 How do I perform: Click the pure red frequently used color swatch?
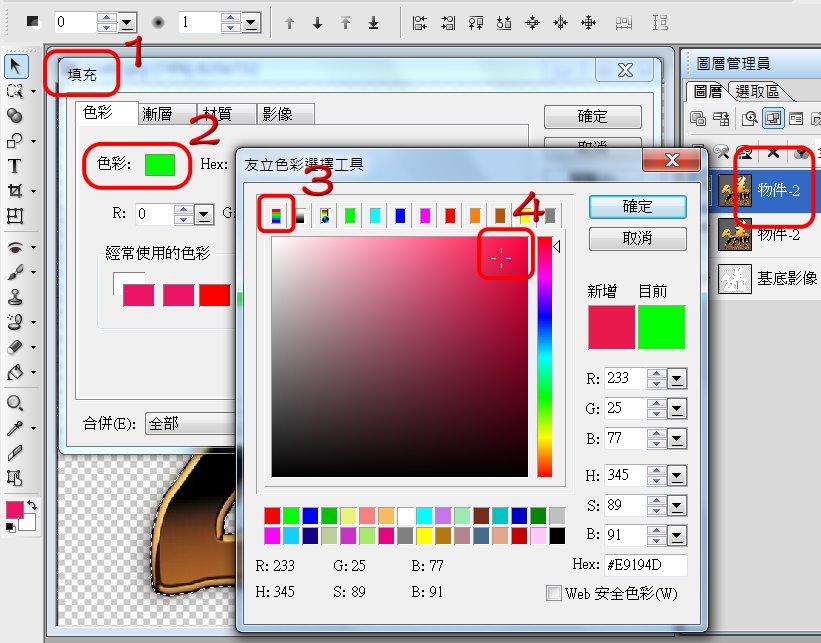(x=215, y=295)
